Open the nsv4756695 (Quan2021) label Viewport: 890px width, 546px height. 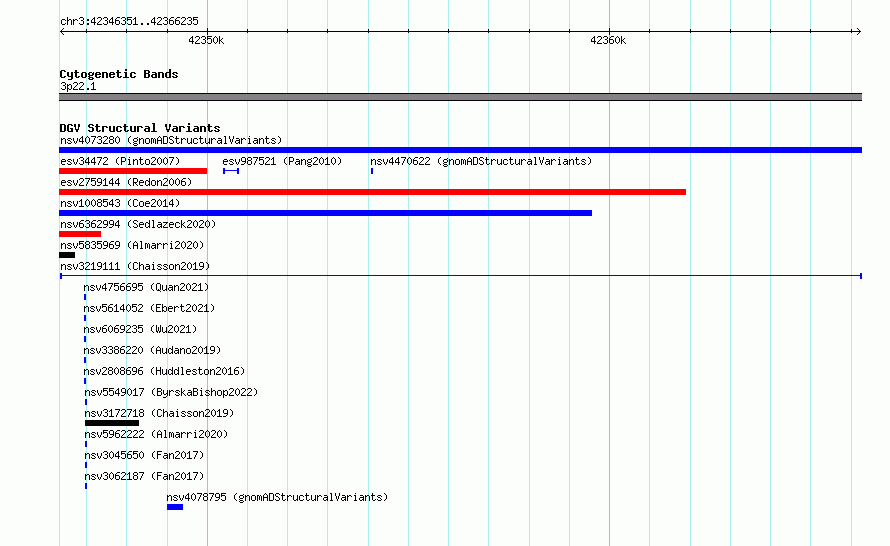[x=146, y=287]
